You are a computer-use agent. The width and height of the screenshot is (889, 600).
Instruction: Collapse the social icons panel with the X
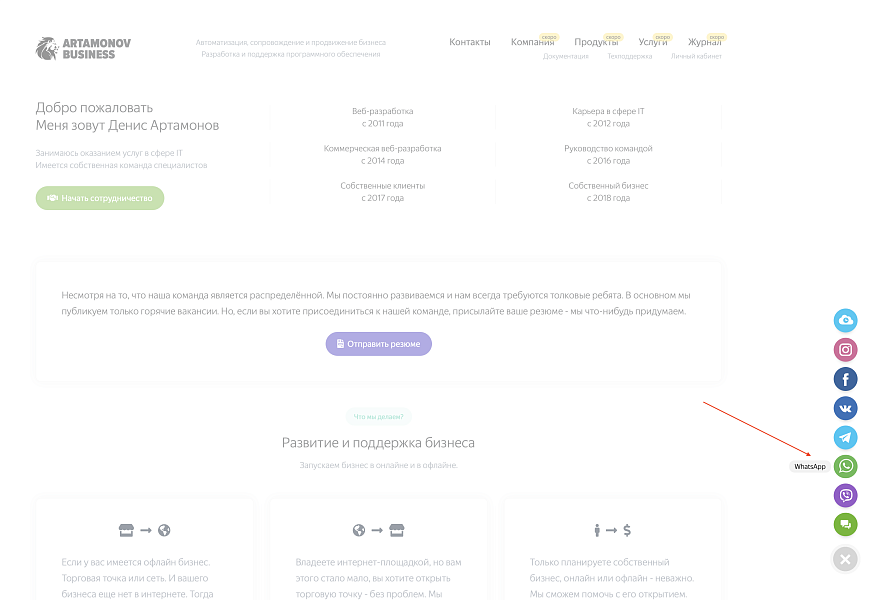[845, 559]
